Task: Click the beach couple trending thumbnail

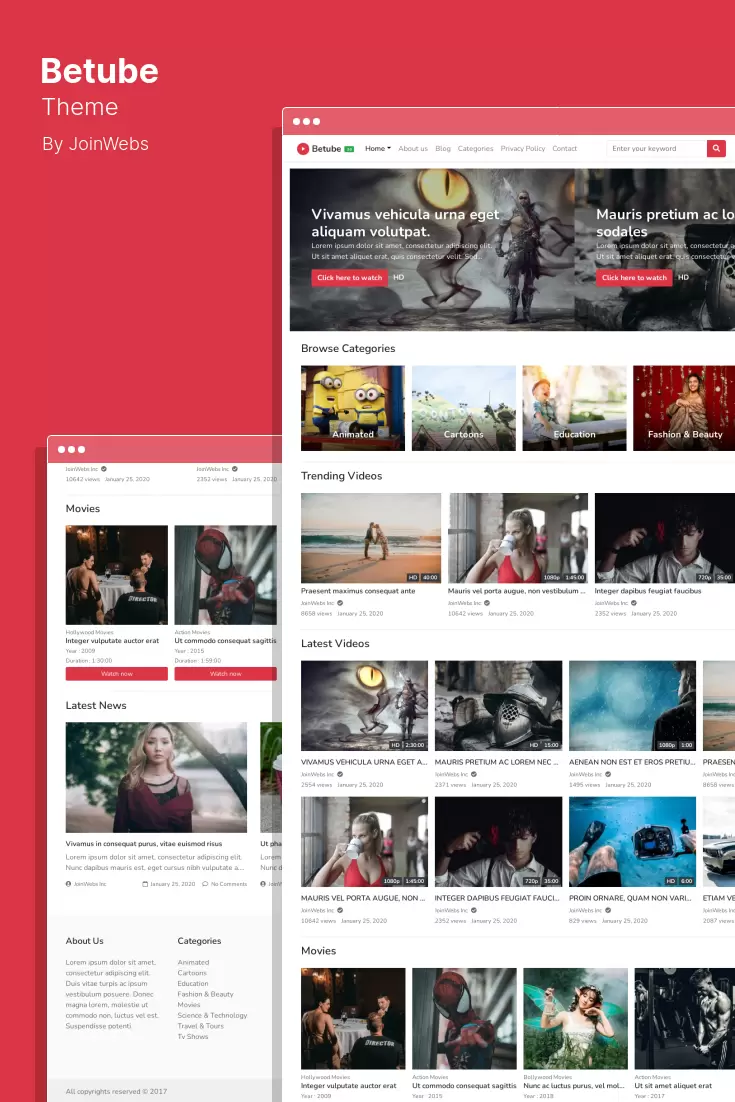Action: point(371,538)
